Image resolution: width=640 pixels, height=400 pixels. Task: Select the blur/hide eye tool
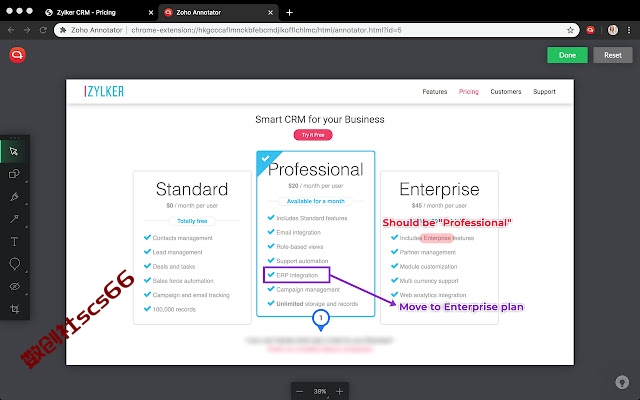pos(14,287)
